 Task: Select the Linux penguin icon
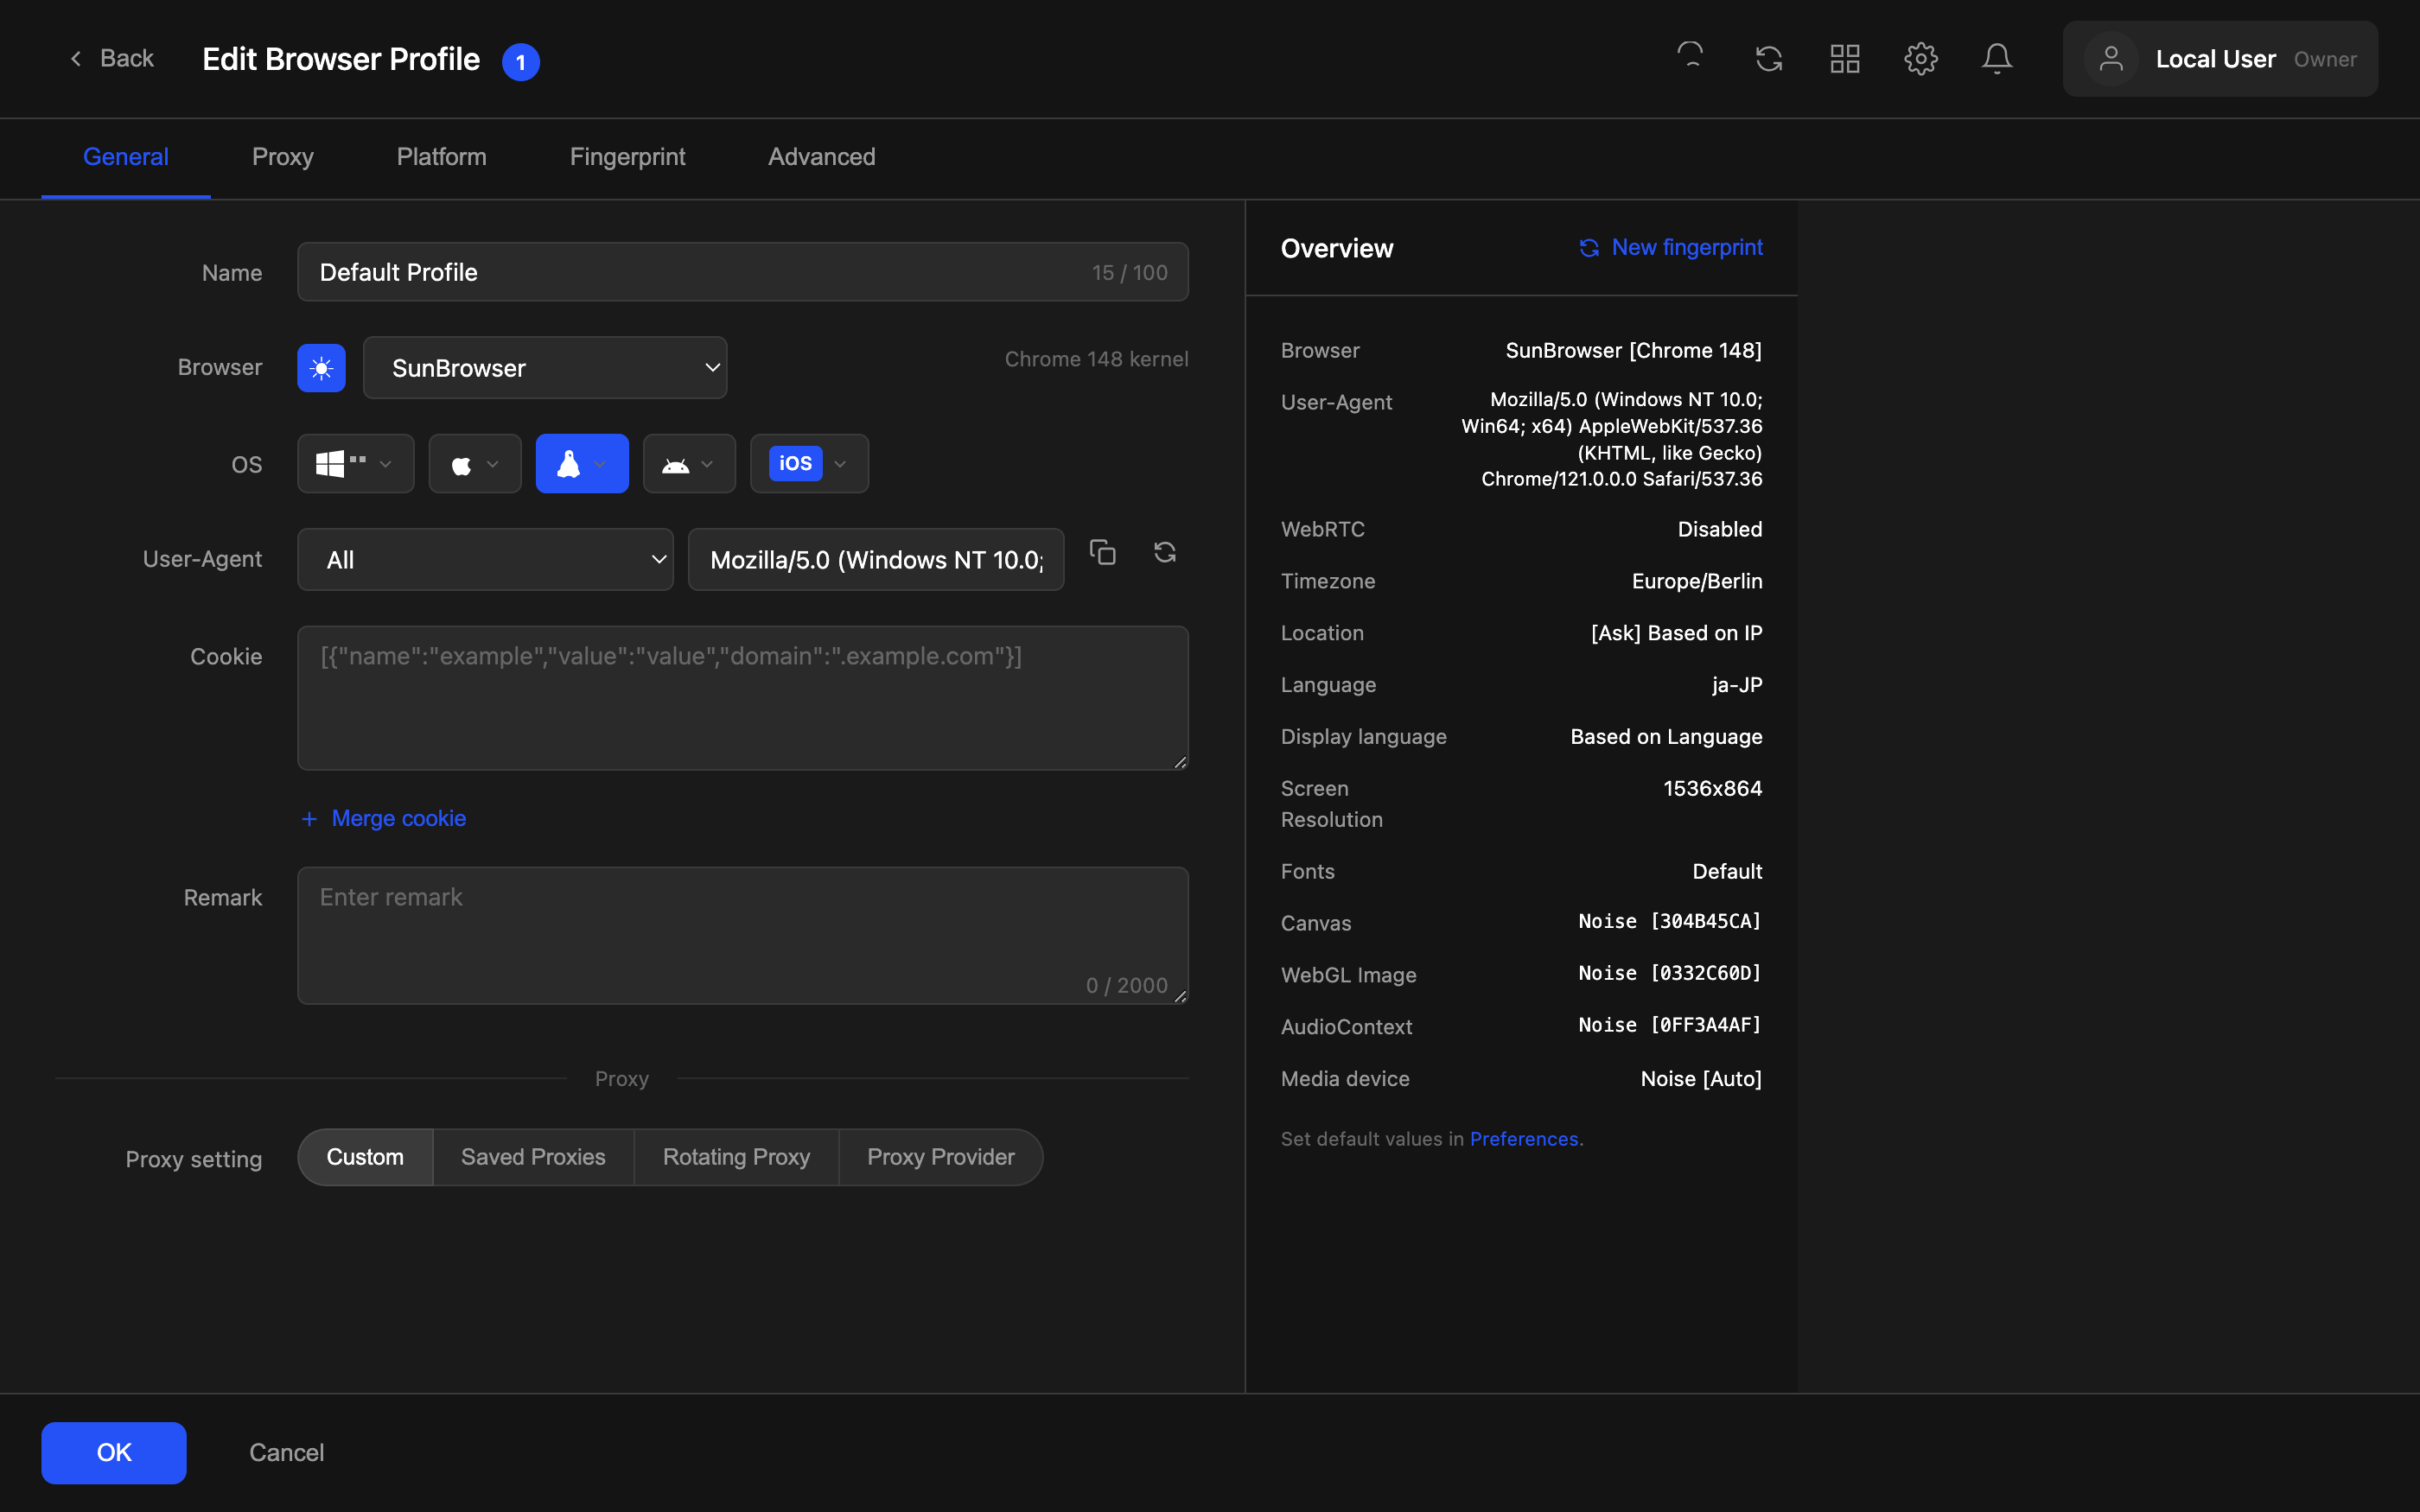pyautogui.click(x=568, y=464)
